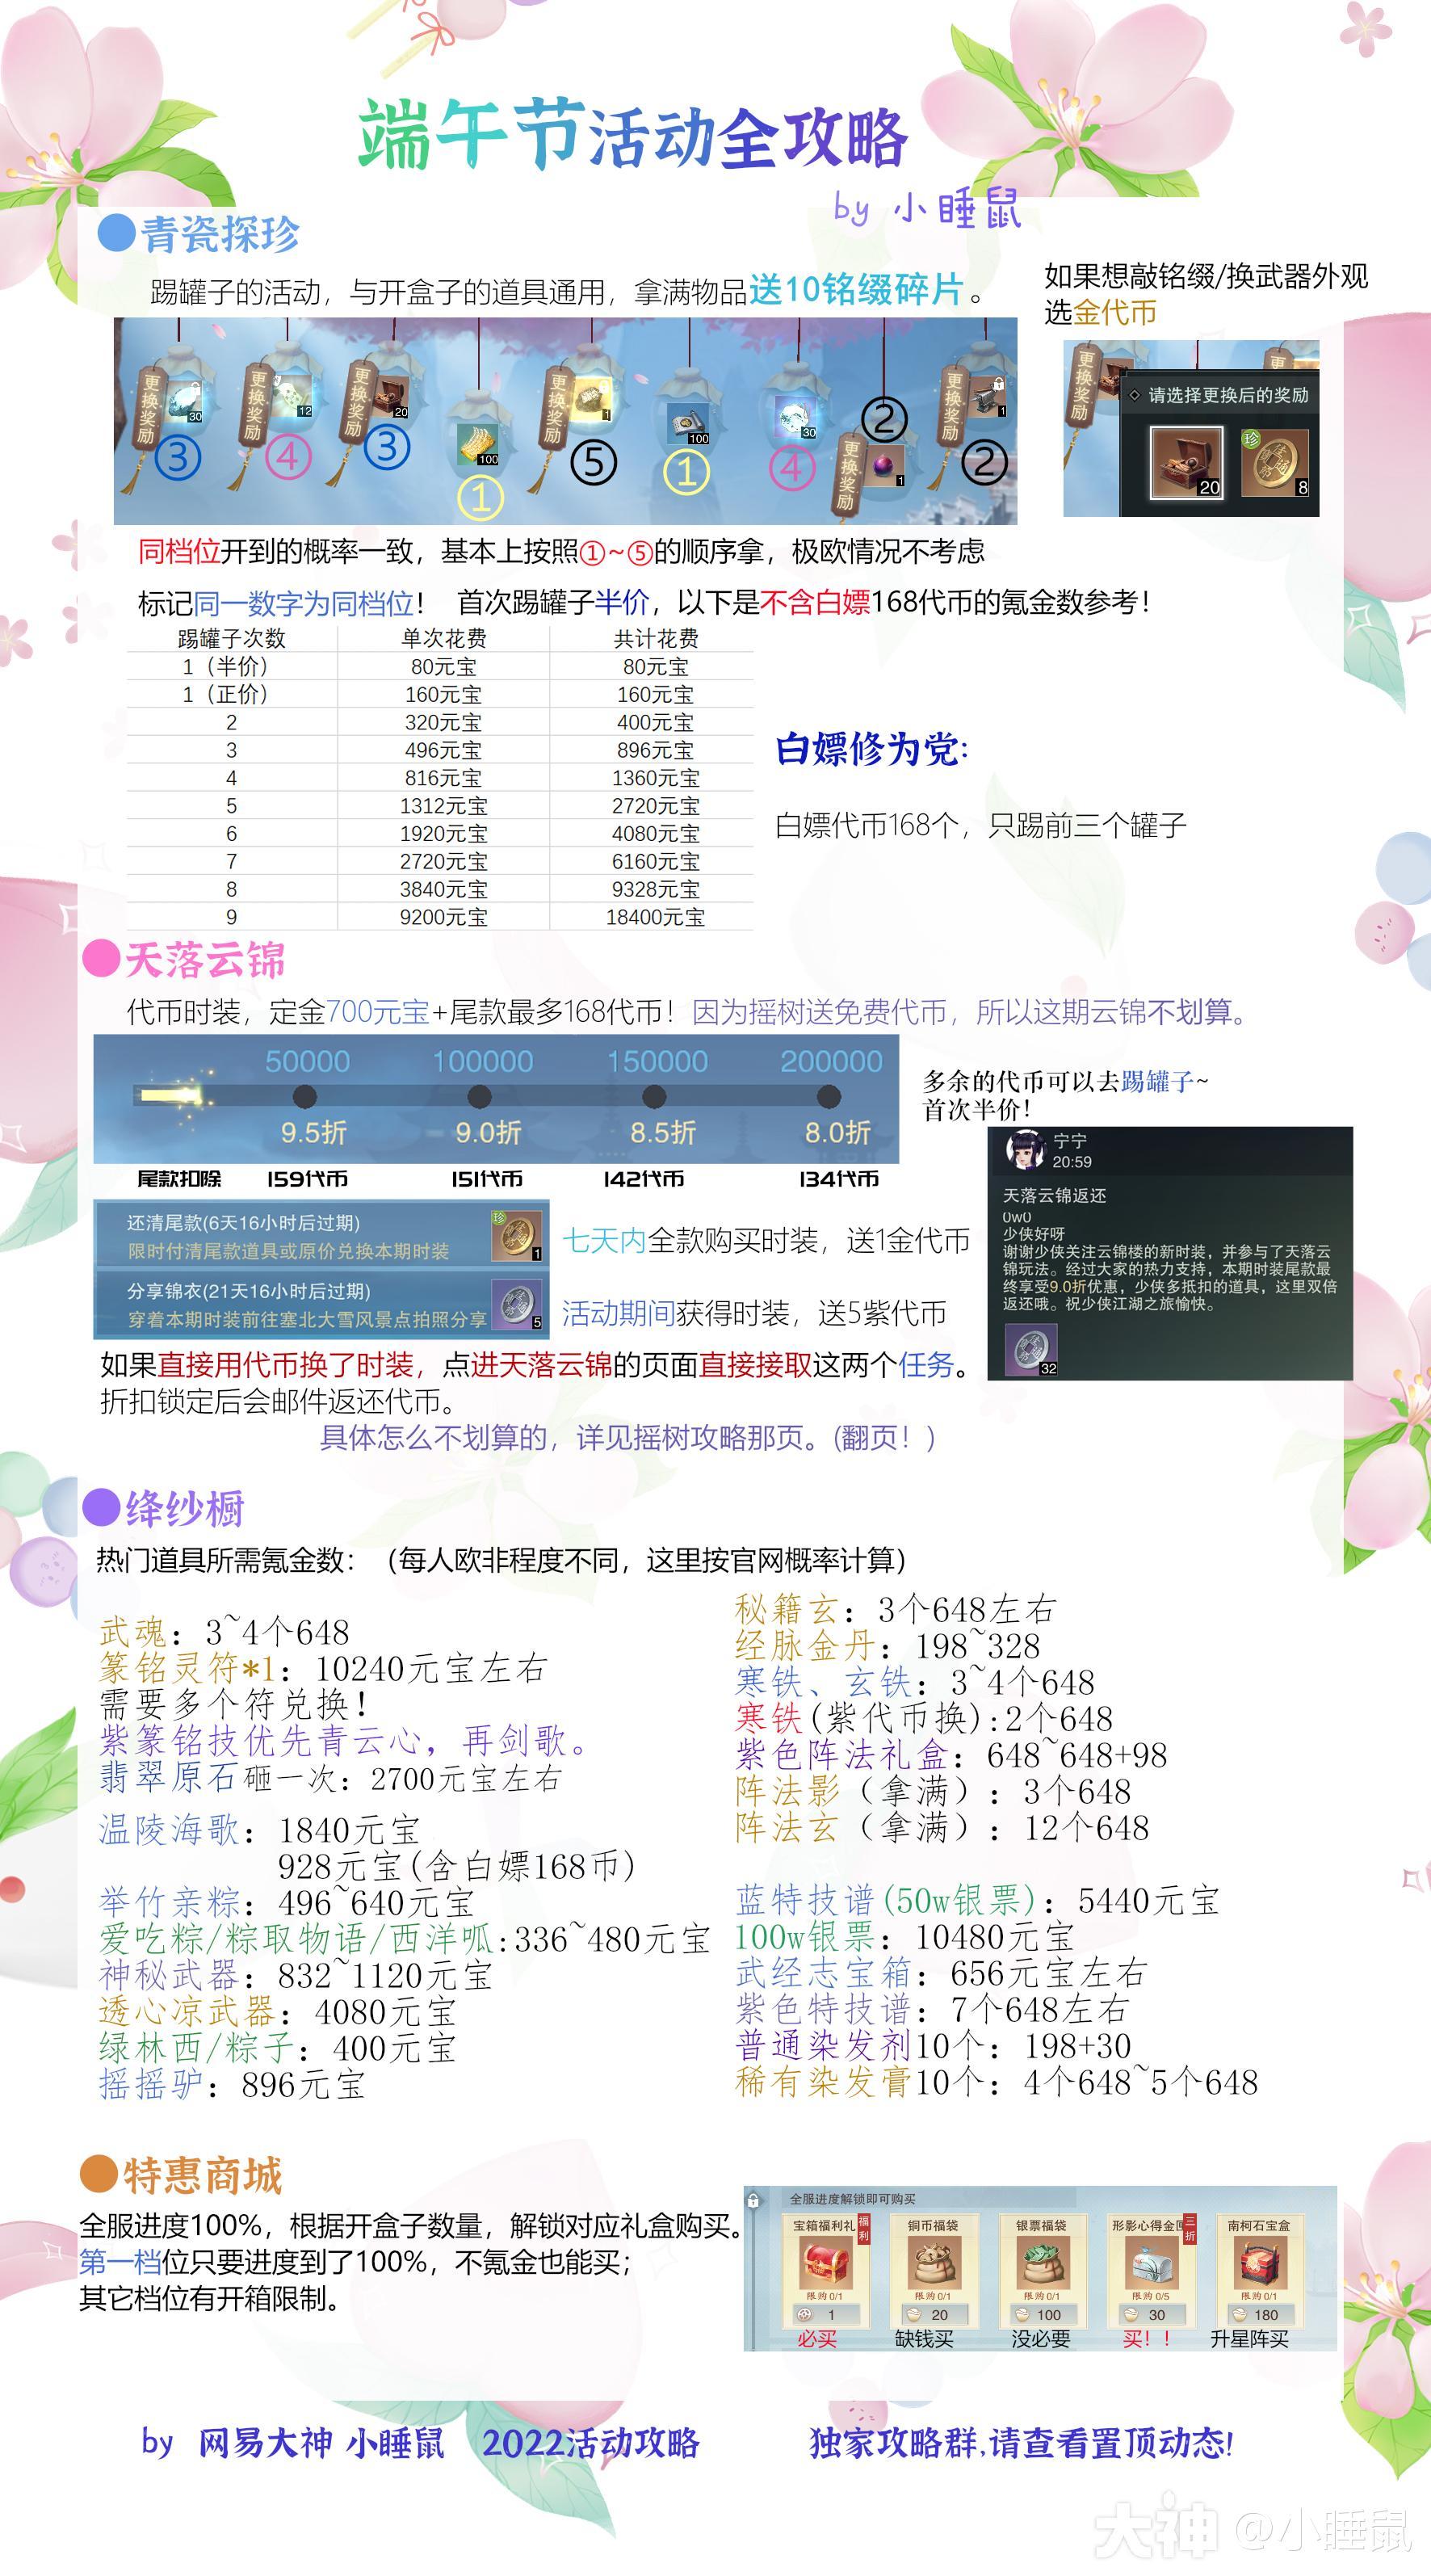Click the 网易大神 小睡鼠 footer credit
The image size is (1431, 2576).
321,2443
